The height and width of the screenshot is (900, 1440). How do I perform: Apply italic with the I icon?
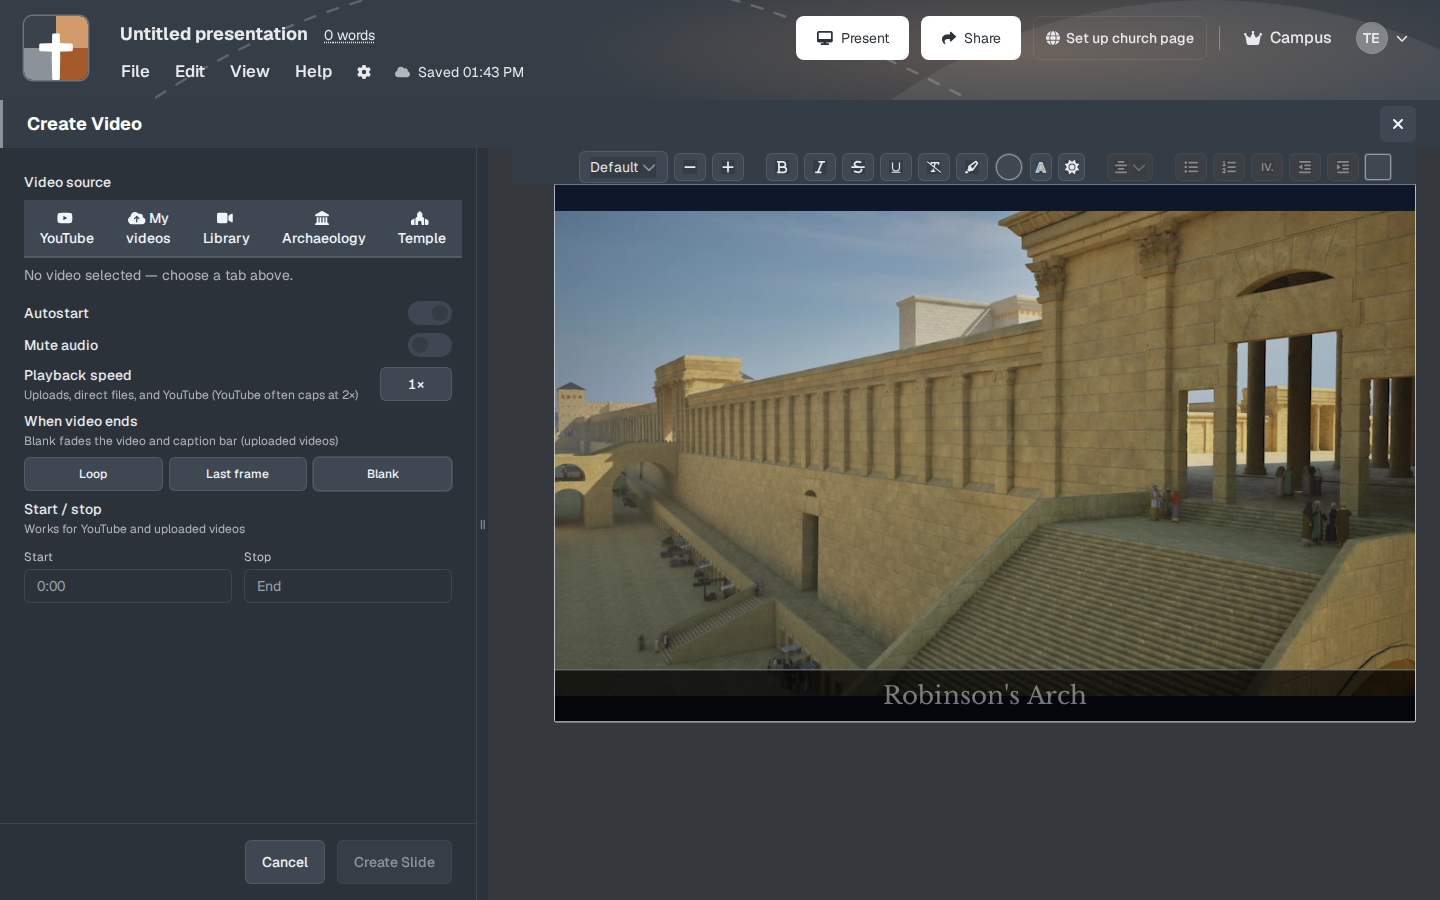820,167
